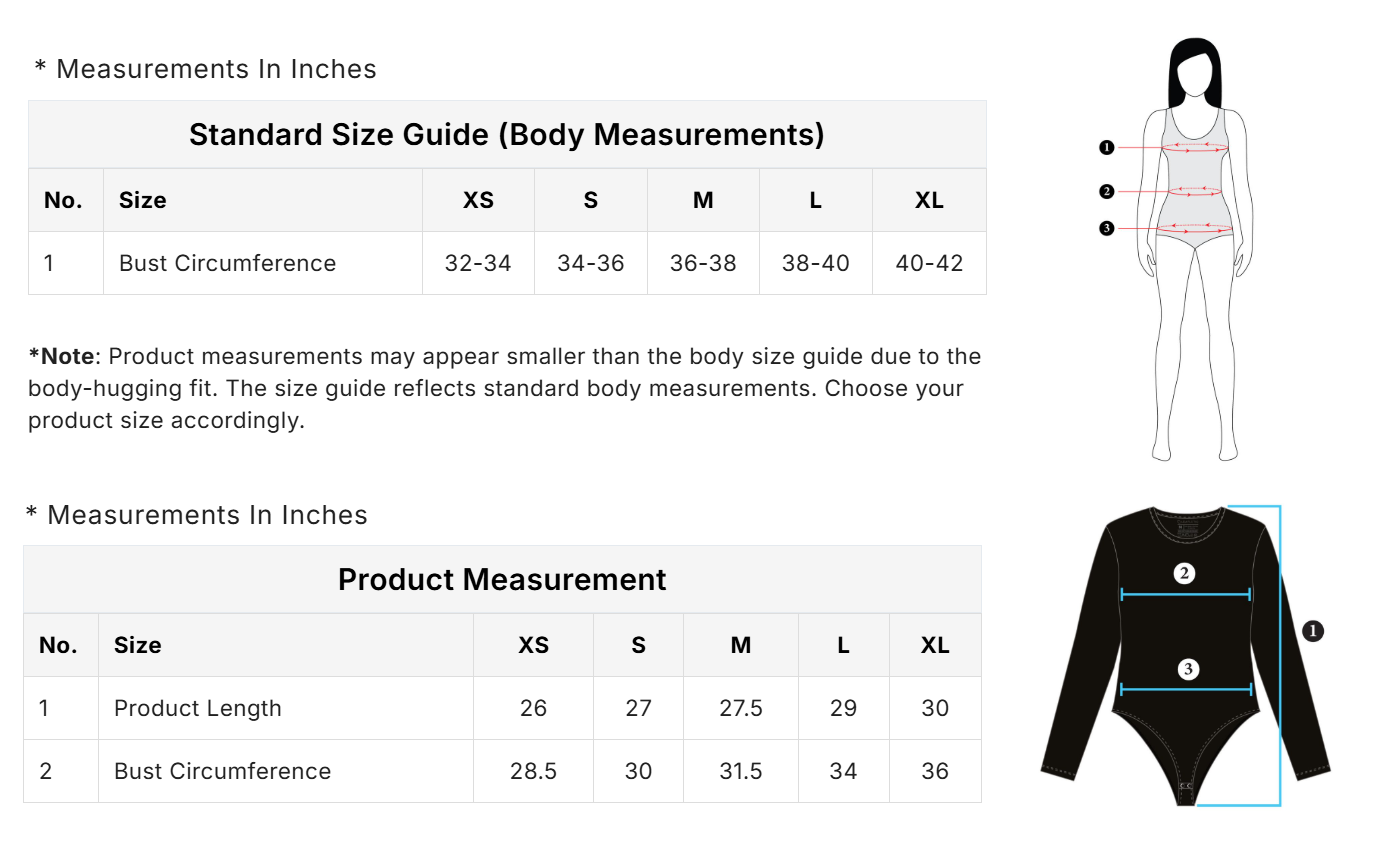Click marker 2 beside the woman's waist
The height and width of the screenshot is (858, 1382).
(1106, 191)
